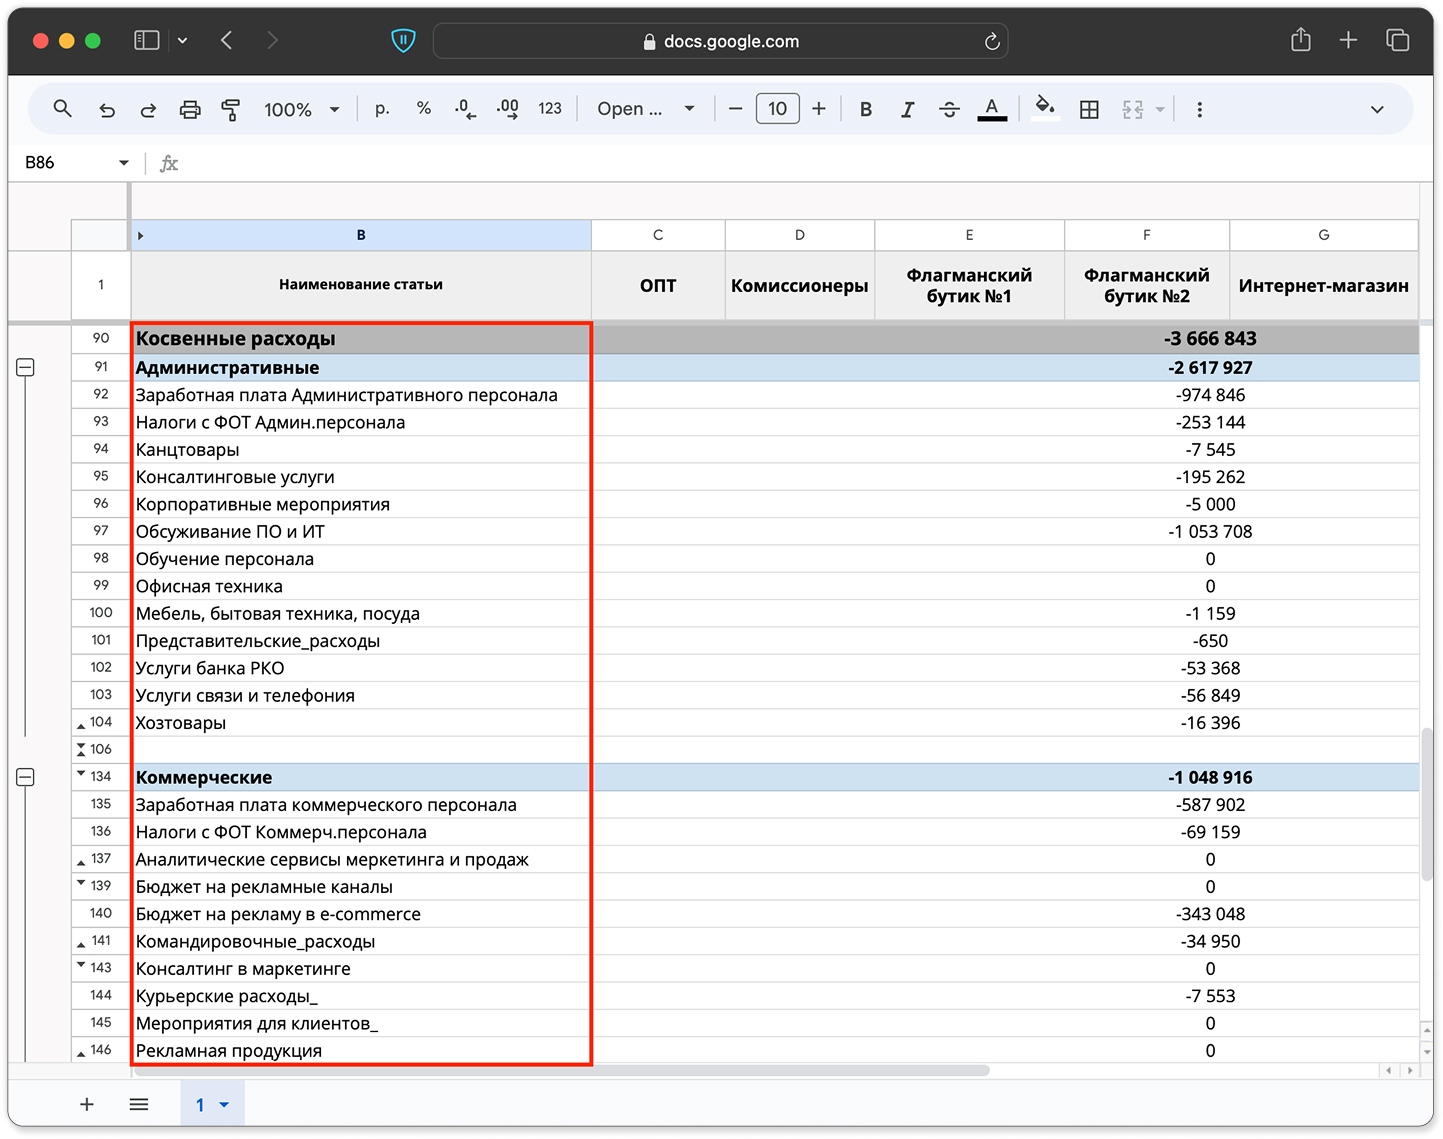This screenshot has width=1443, height=1139.
Task: Apply strikethrough formatting
Action: click(949, 109)
